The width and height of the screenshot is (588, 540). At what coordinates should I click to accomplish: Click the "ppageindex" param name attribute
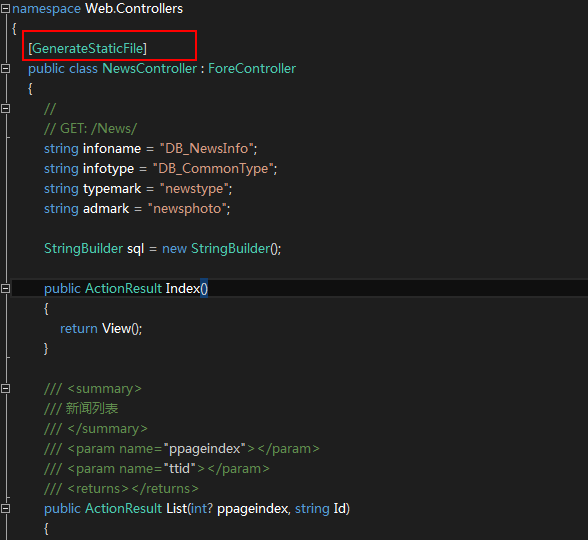click(x=205, y=449)
